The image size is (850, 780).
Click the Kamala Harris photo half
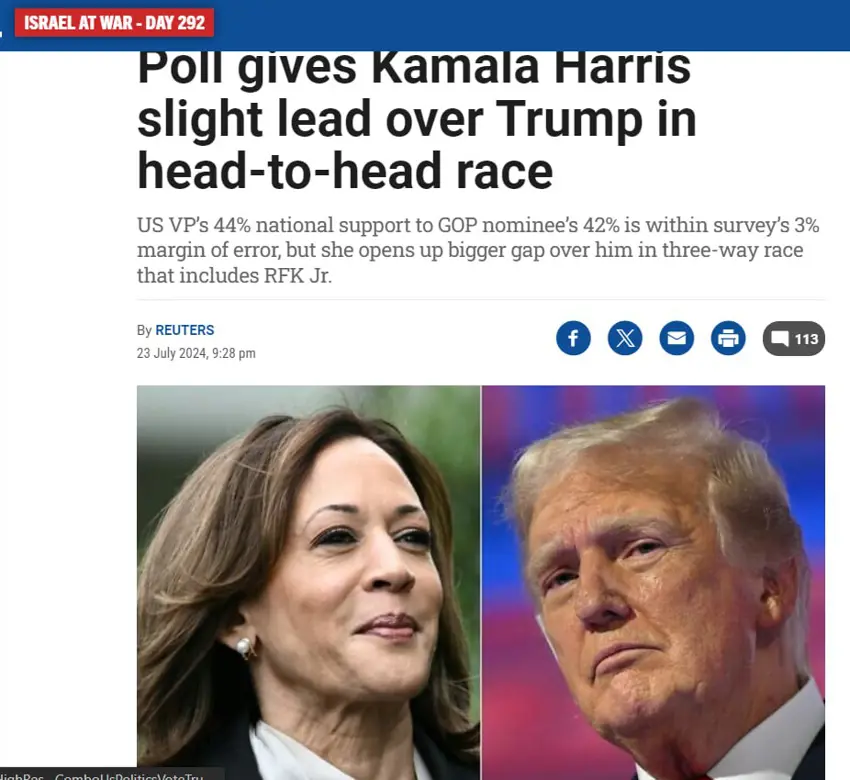[308, 583]
